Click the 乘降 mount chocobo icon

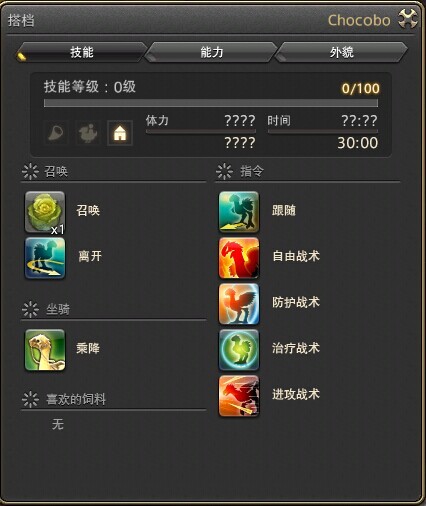45,350
